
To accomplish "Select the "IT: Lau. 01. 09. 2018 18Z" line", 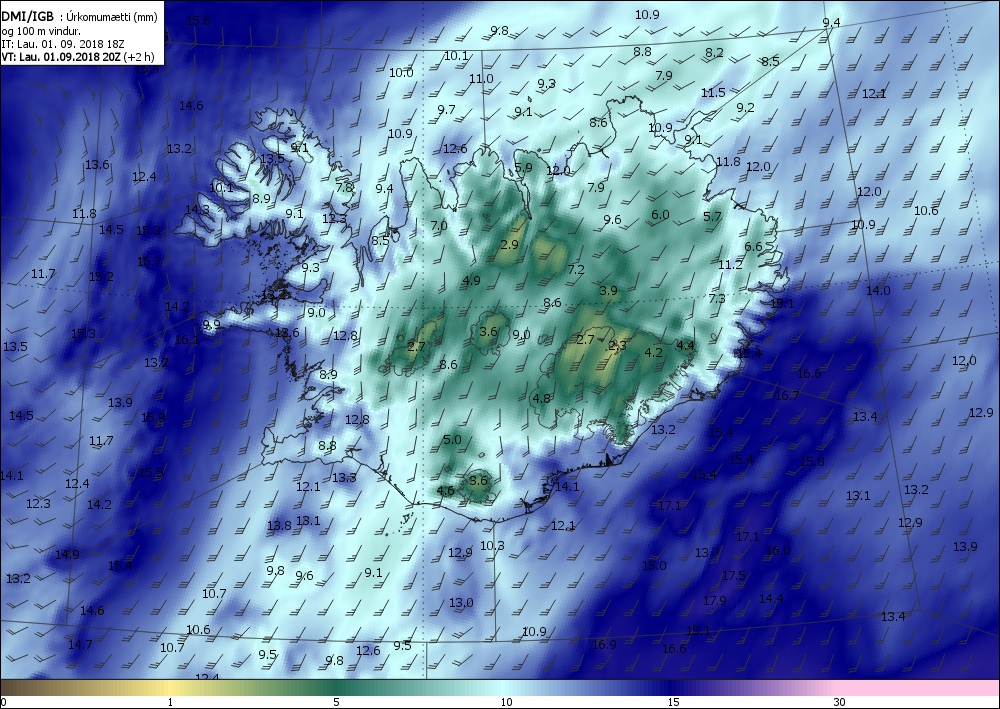I will 62,43.
